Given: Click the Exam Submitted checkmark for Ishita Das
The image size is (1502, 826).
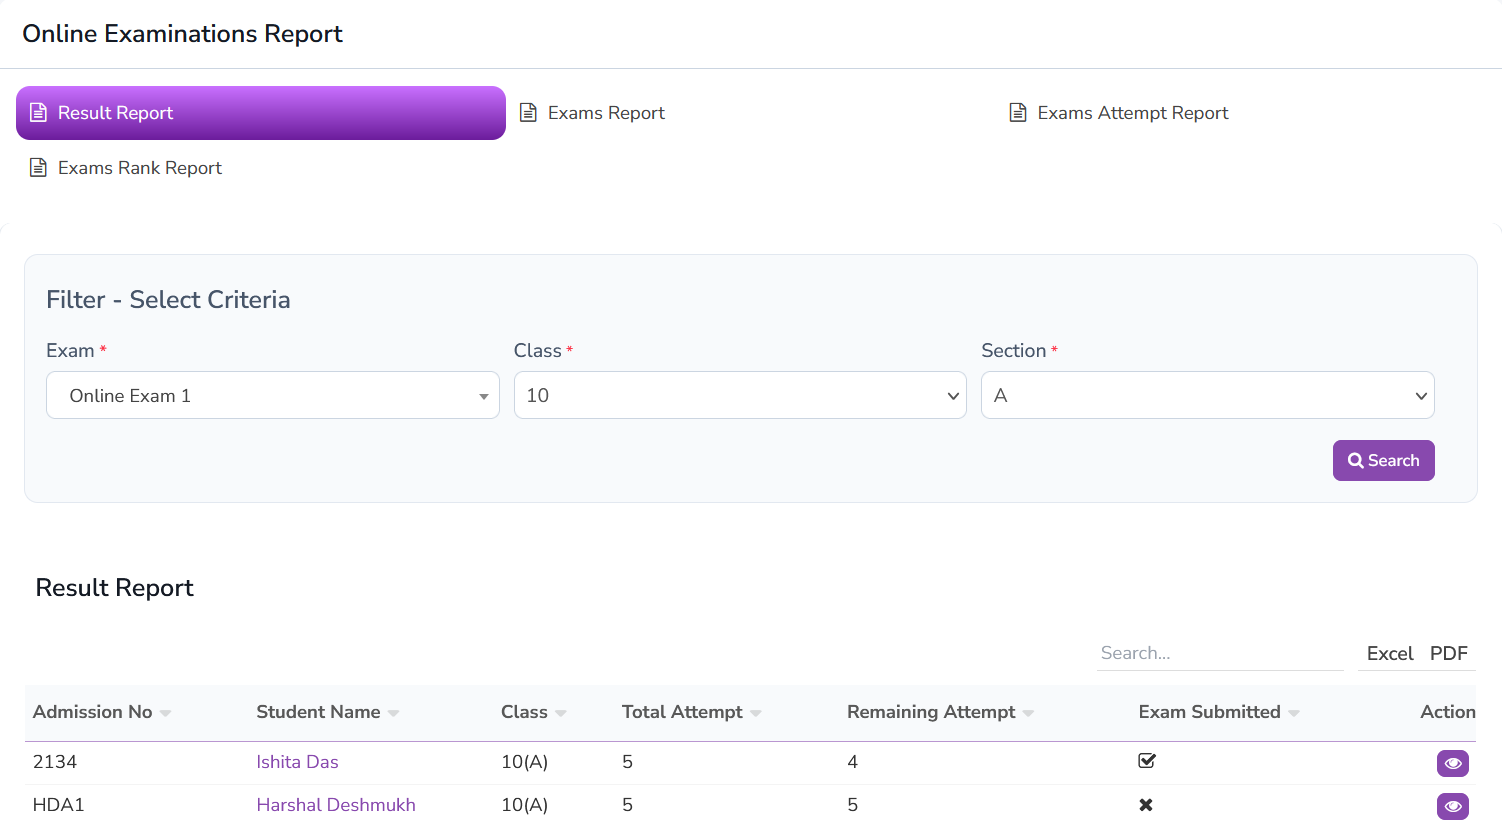Looking at the screenshot, I should [1146, 761].
